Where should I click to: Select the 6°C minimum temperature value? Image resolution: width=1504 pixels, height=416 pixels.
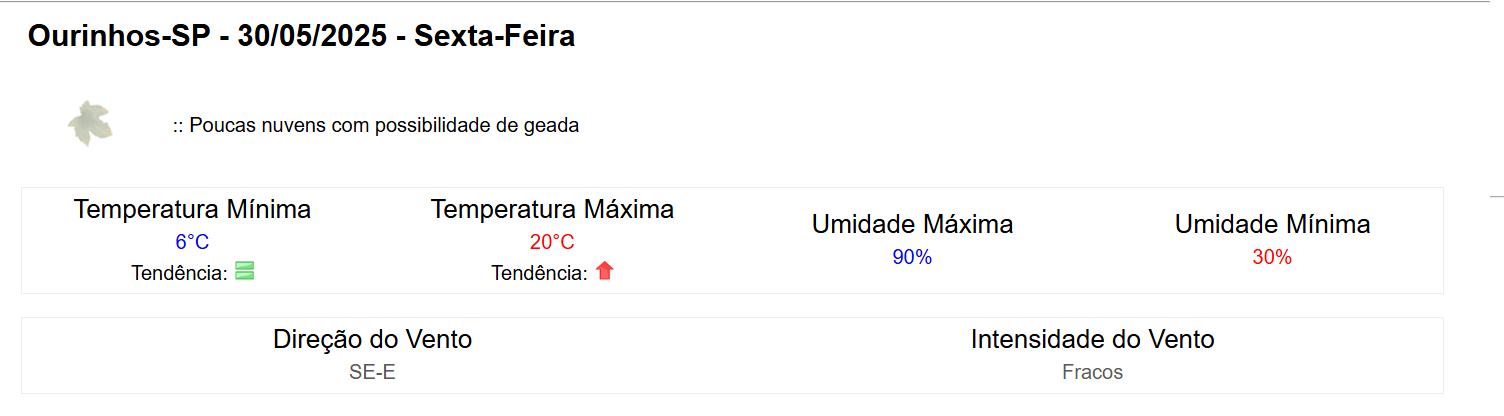coord(192,242)
